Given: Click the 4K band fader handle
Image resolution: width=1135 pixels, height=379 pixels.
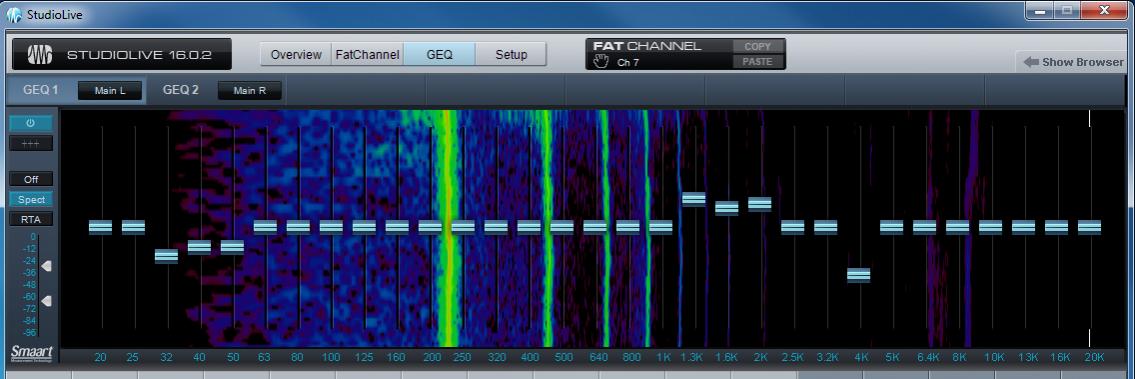Looking at the screenshot, I should (858, 275).
